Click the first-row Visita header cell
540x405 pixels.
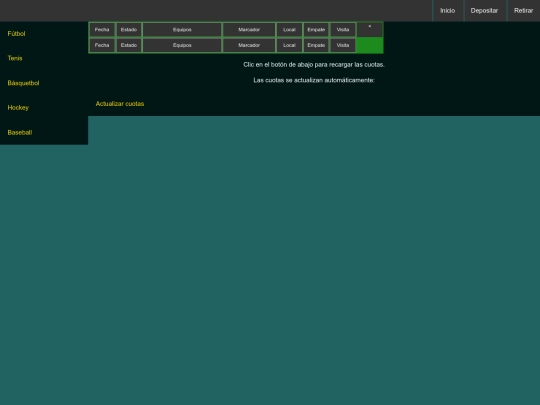click(343, 30)
